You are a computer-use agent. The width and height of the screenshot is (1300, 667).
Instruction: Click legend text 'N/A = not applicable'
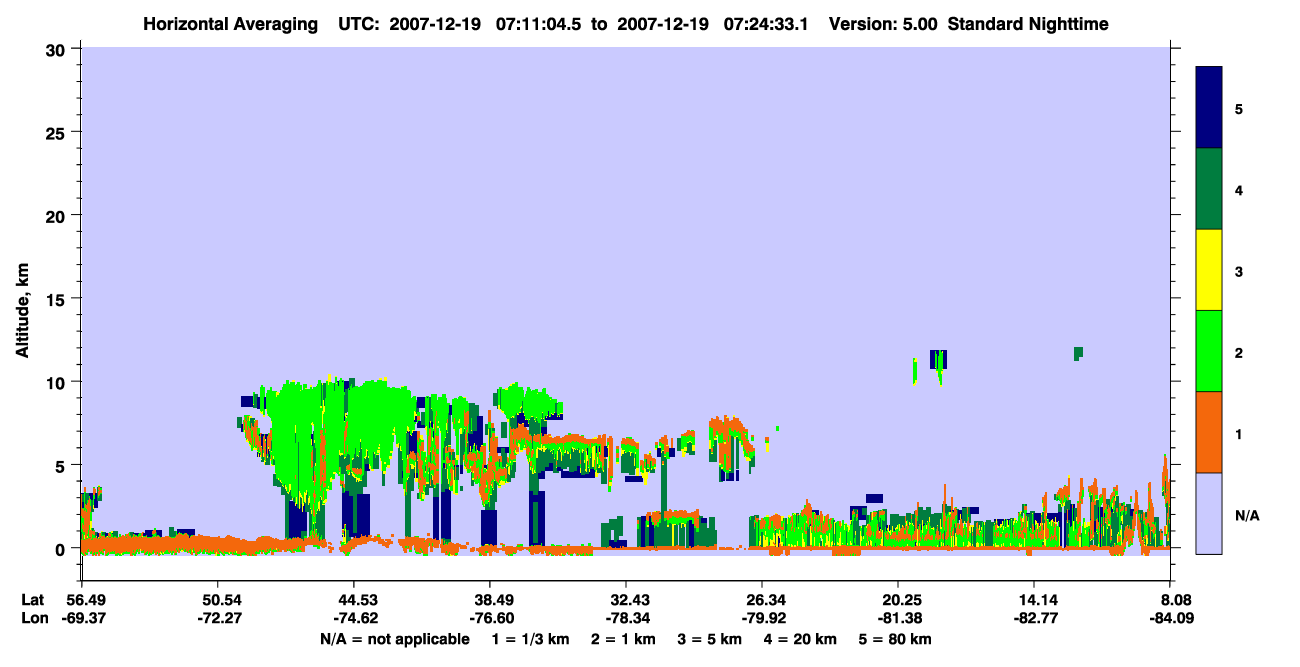pos(394,639)
